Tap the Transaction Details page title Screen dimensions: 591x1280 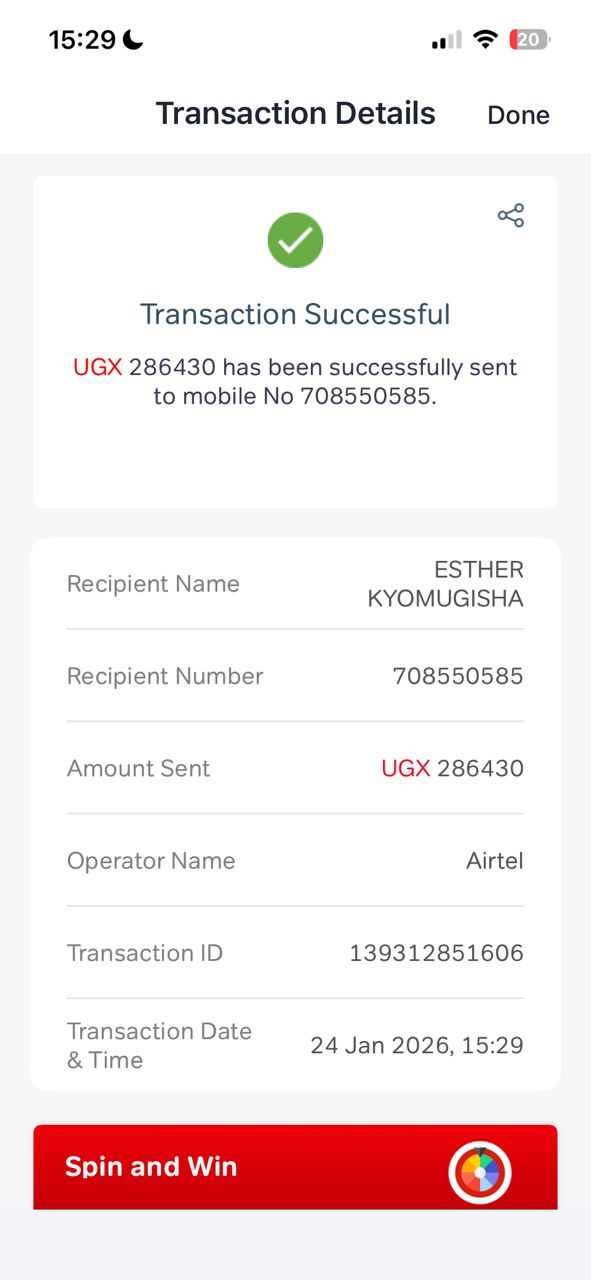pyautogui.click(x=295, y=113)
